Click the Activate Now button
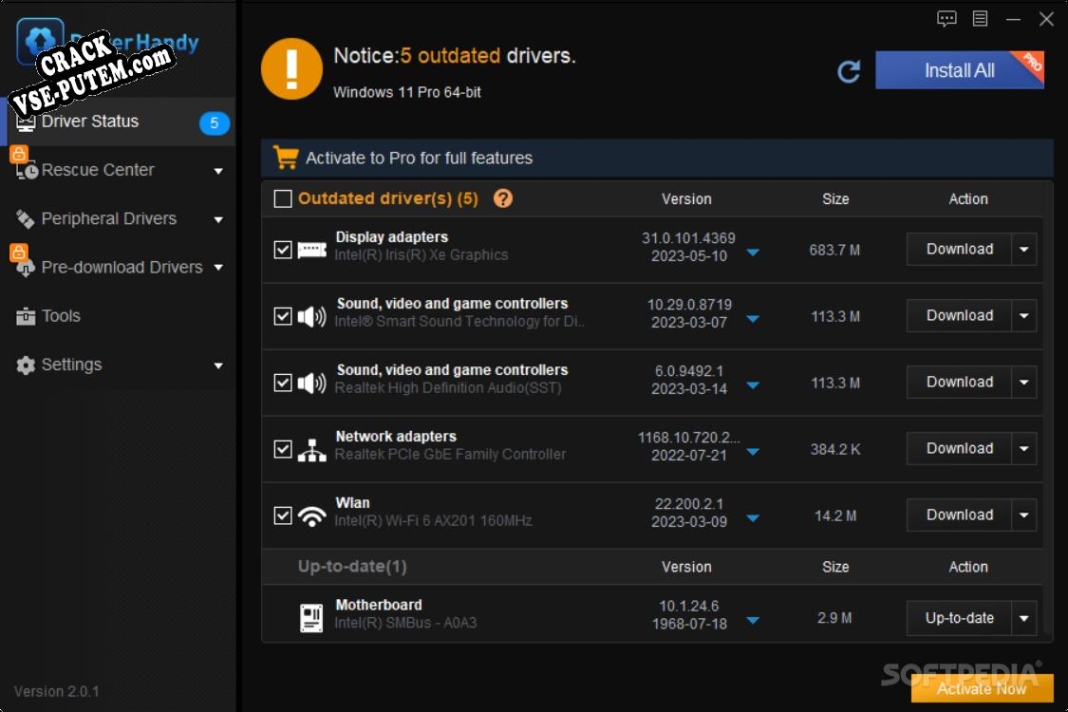This screenshot has width=1068, height=712. 981,688
